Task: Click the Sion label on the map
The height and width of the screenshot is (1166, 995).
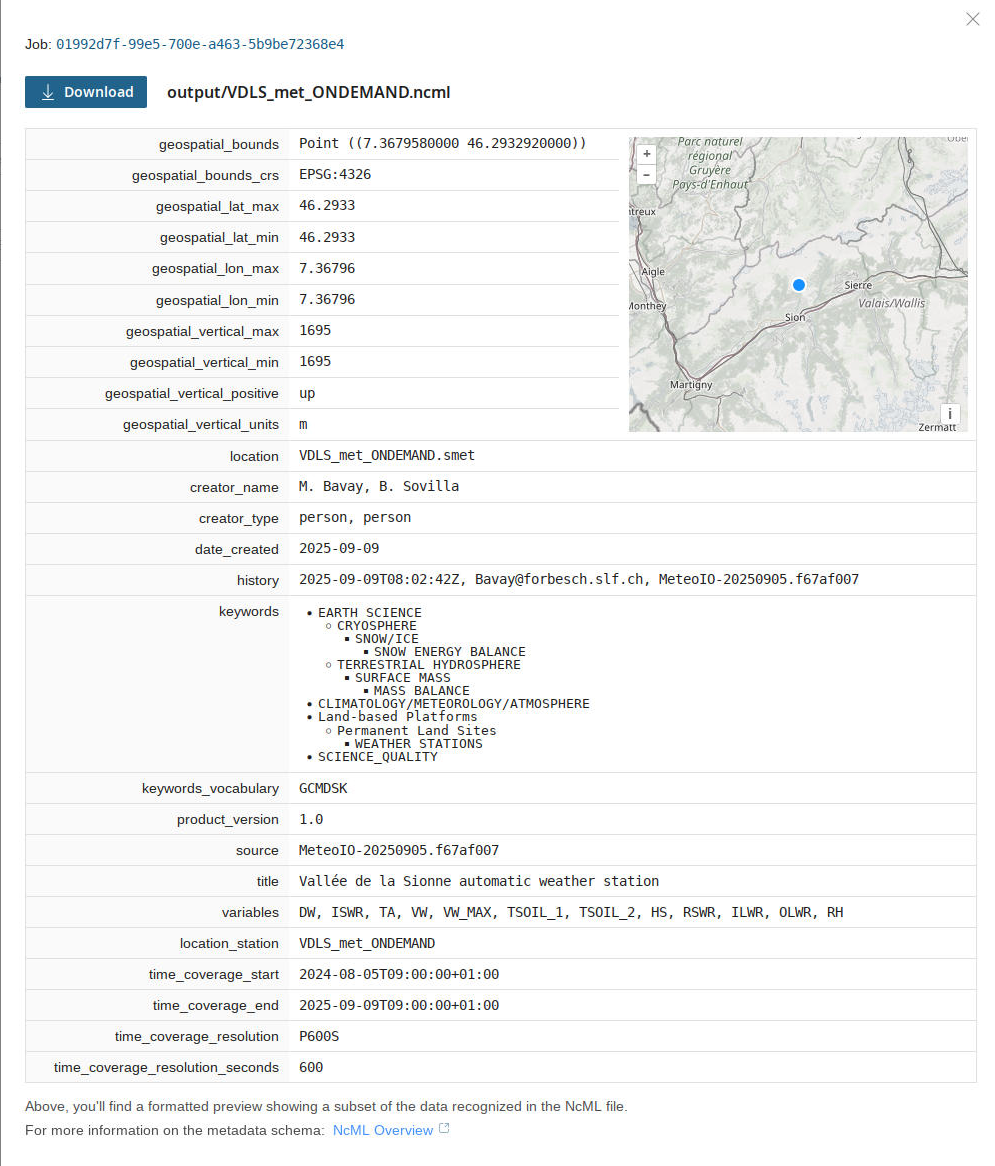Action: [794, 318]
